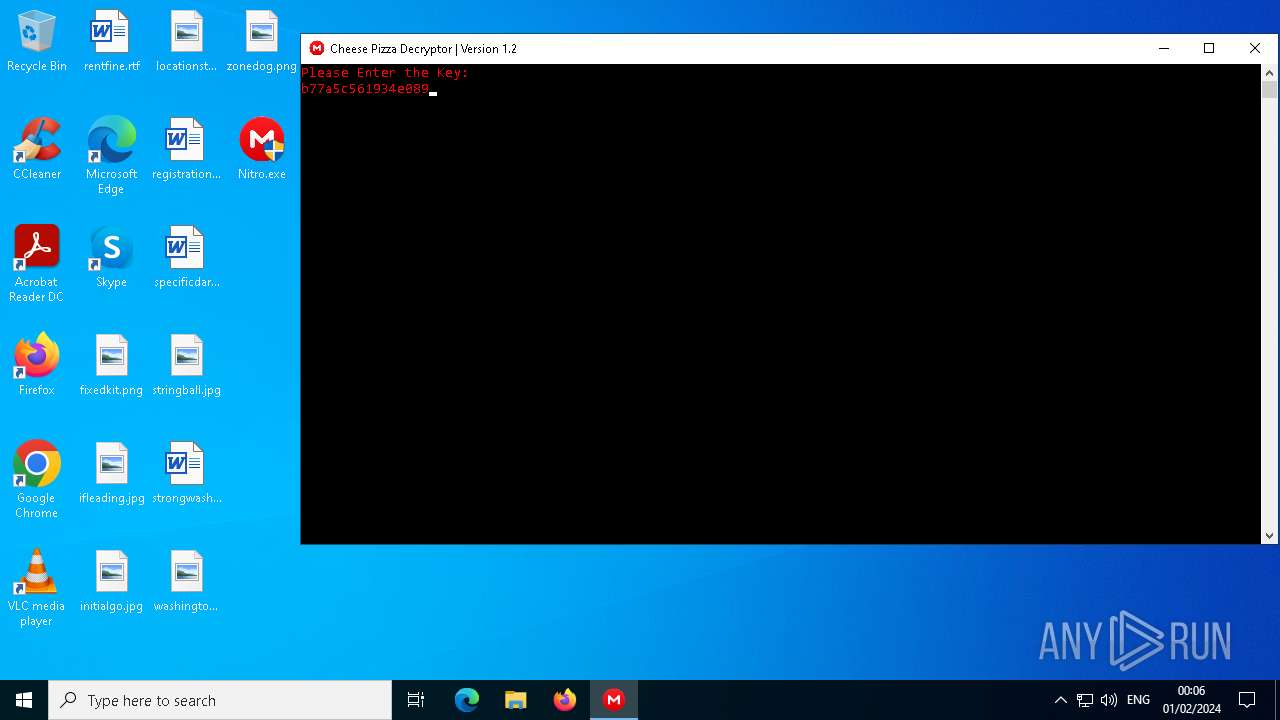This screenshot has width=1280, height=720.
Task: Select the zonedog.png image icon
Action: pyautogui.click(x=261, y=42)
